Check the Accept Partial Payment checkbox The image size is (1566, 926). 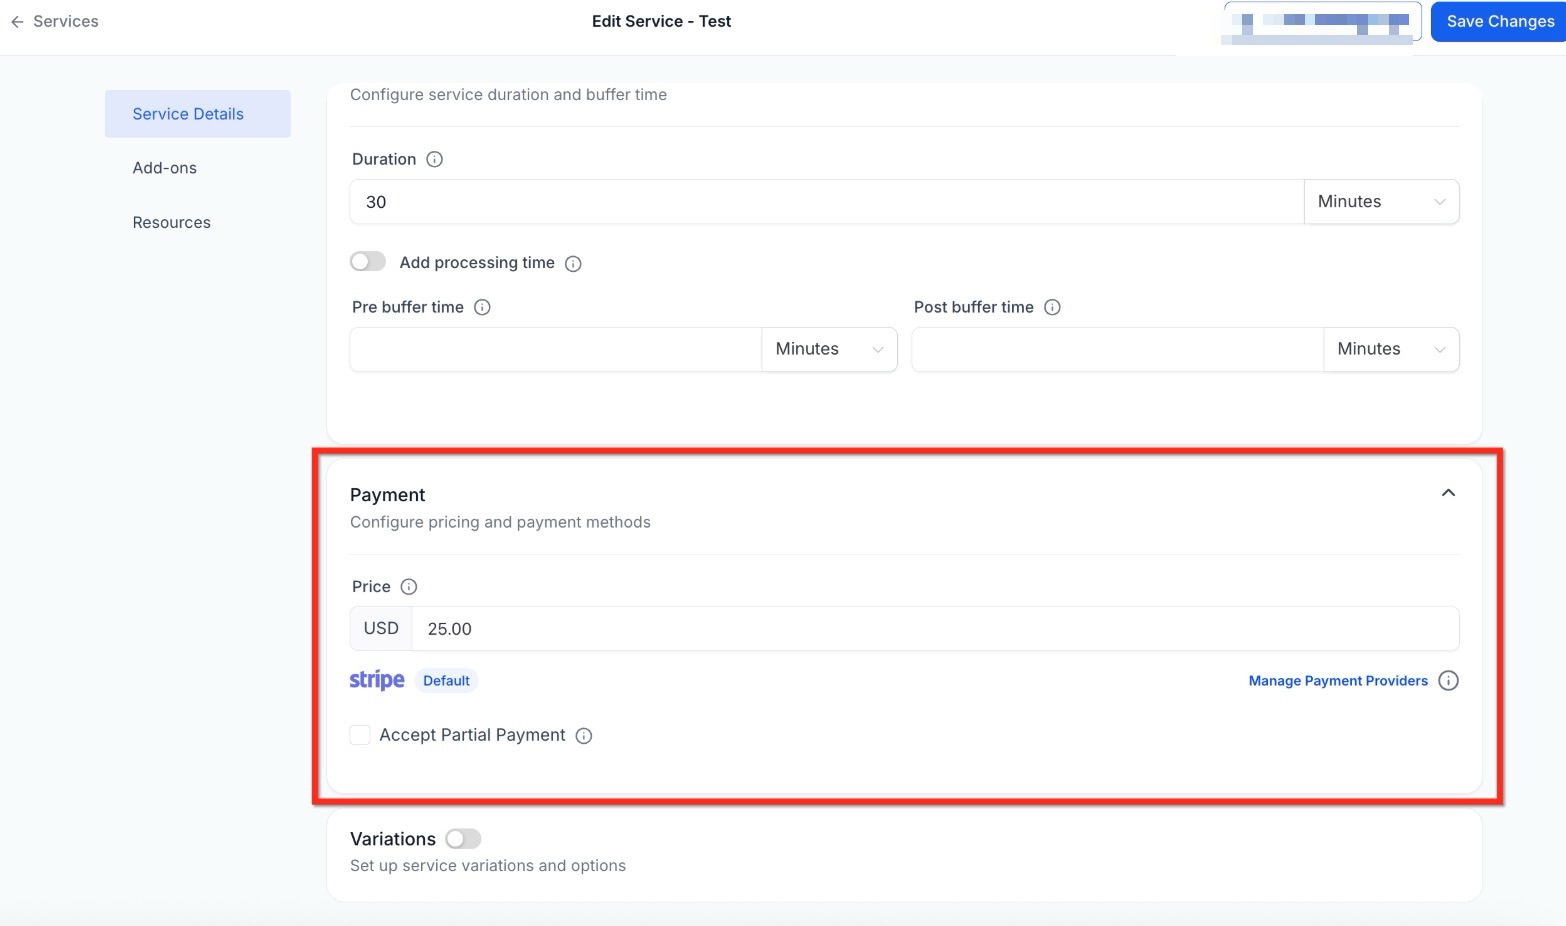click(360, 735)
